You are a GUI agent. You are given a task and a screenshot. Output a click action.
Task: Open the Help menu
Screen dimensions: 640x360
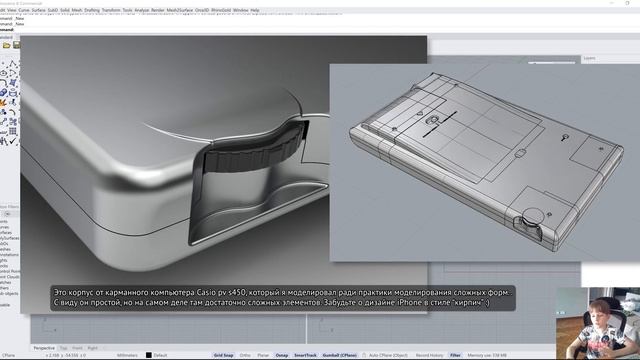[255, 10]
